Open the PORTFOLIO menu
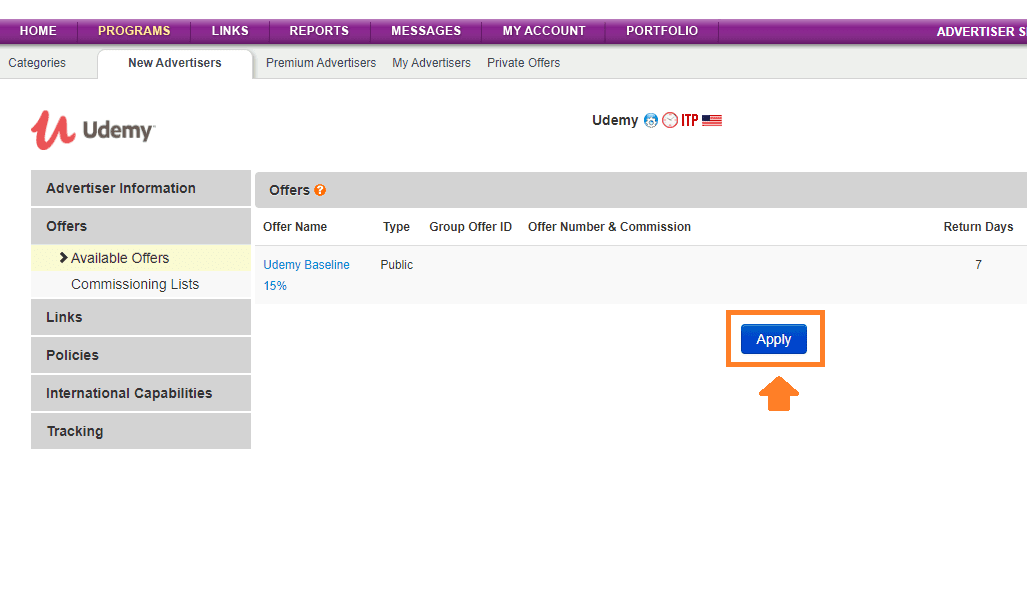The width and height of the screenshot is (1027, 600). click(662, 31)
